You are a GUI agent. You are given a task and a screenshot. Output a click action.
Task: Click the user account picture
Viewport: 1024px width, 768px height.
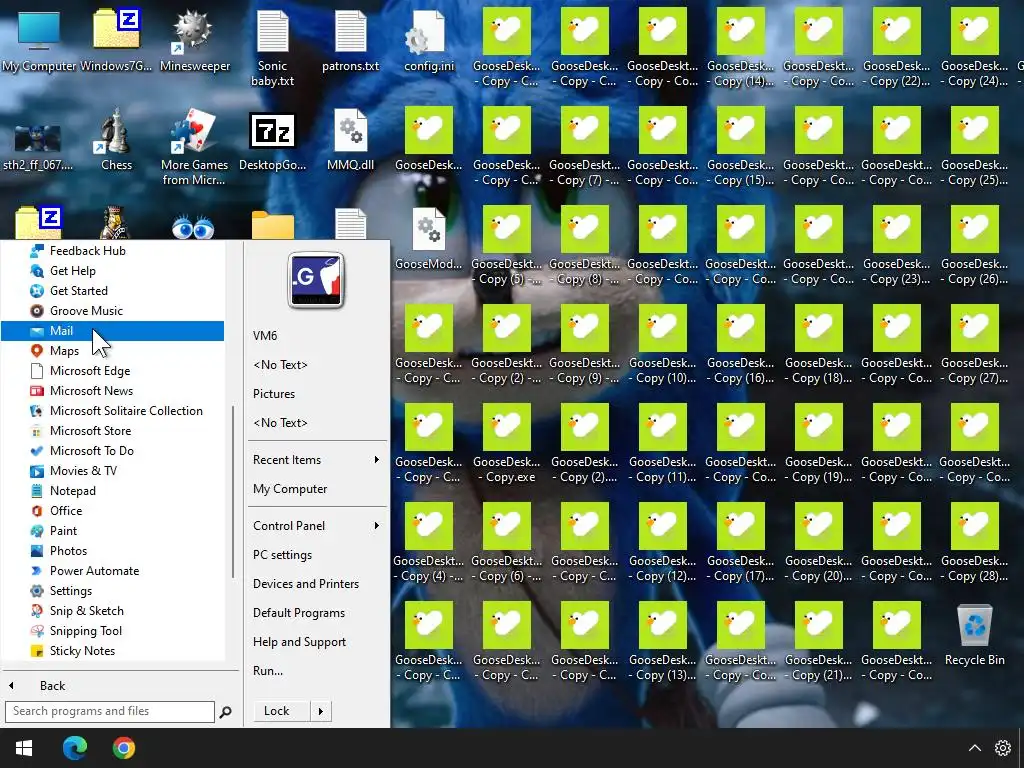click(316, 281)
